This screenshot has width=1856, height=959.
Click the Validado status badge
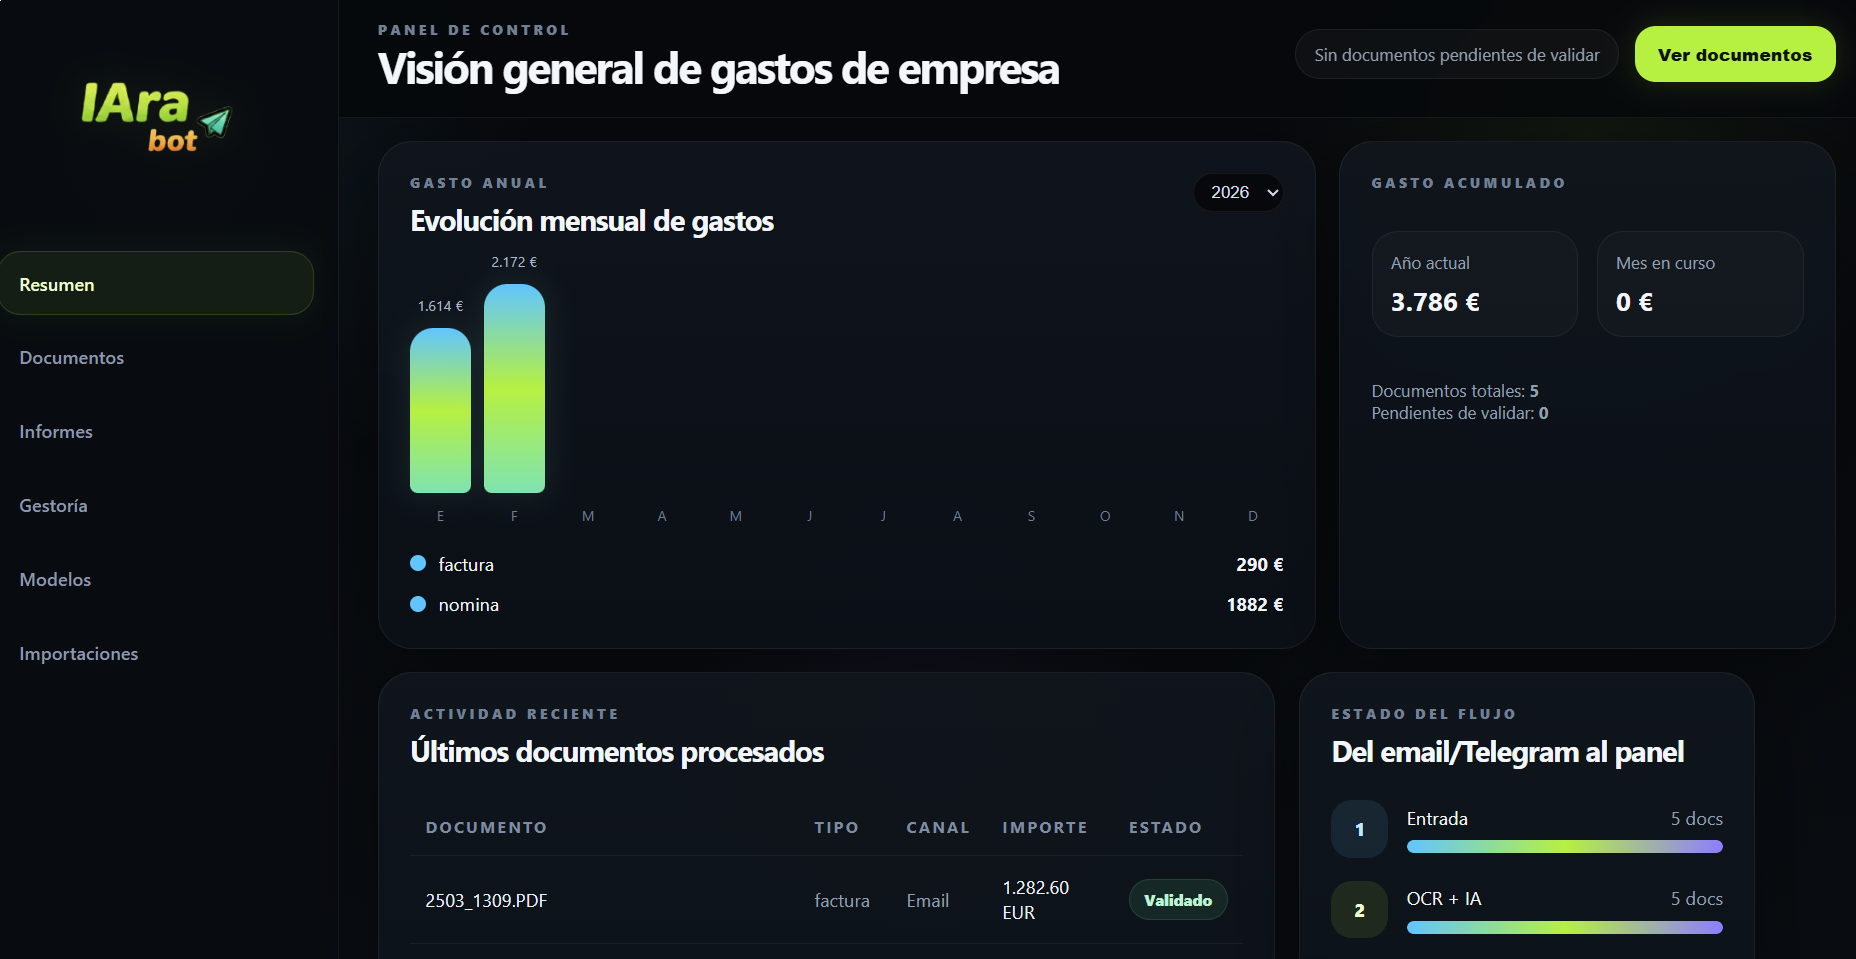click(1177, 900)
